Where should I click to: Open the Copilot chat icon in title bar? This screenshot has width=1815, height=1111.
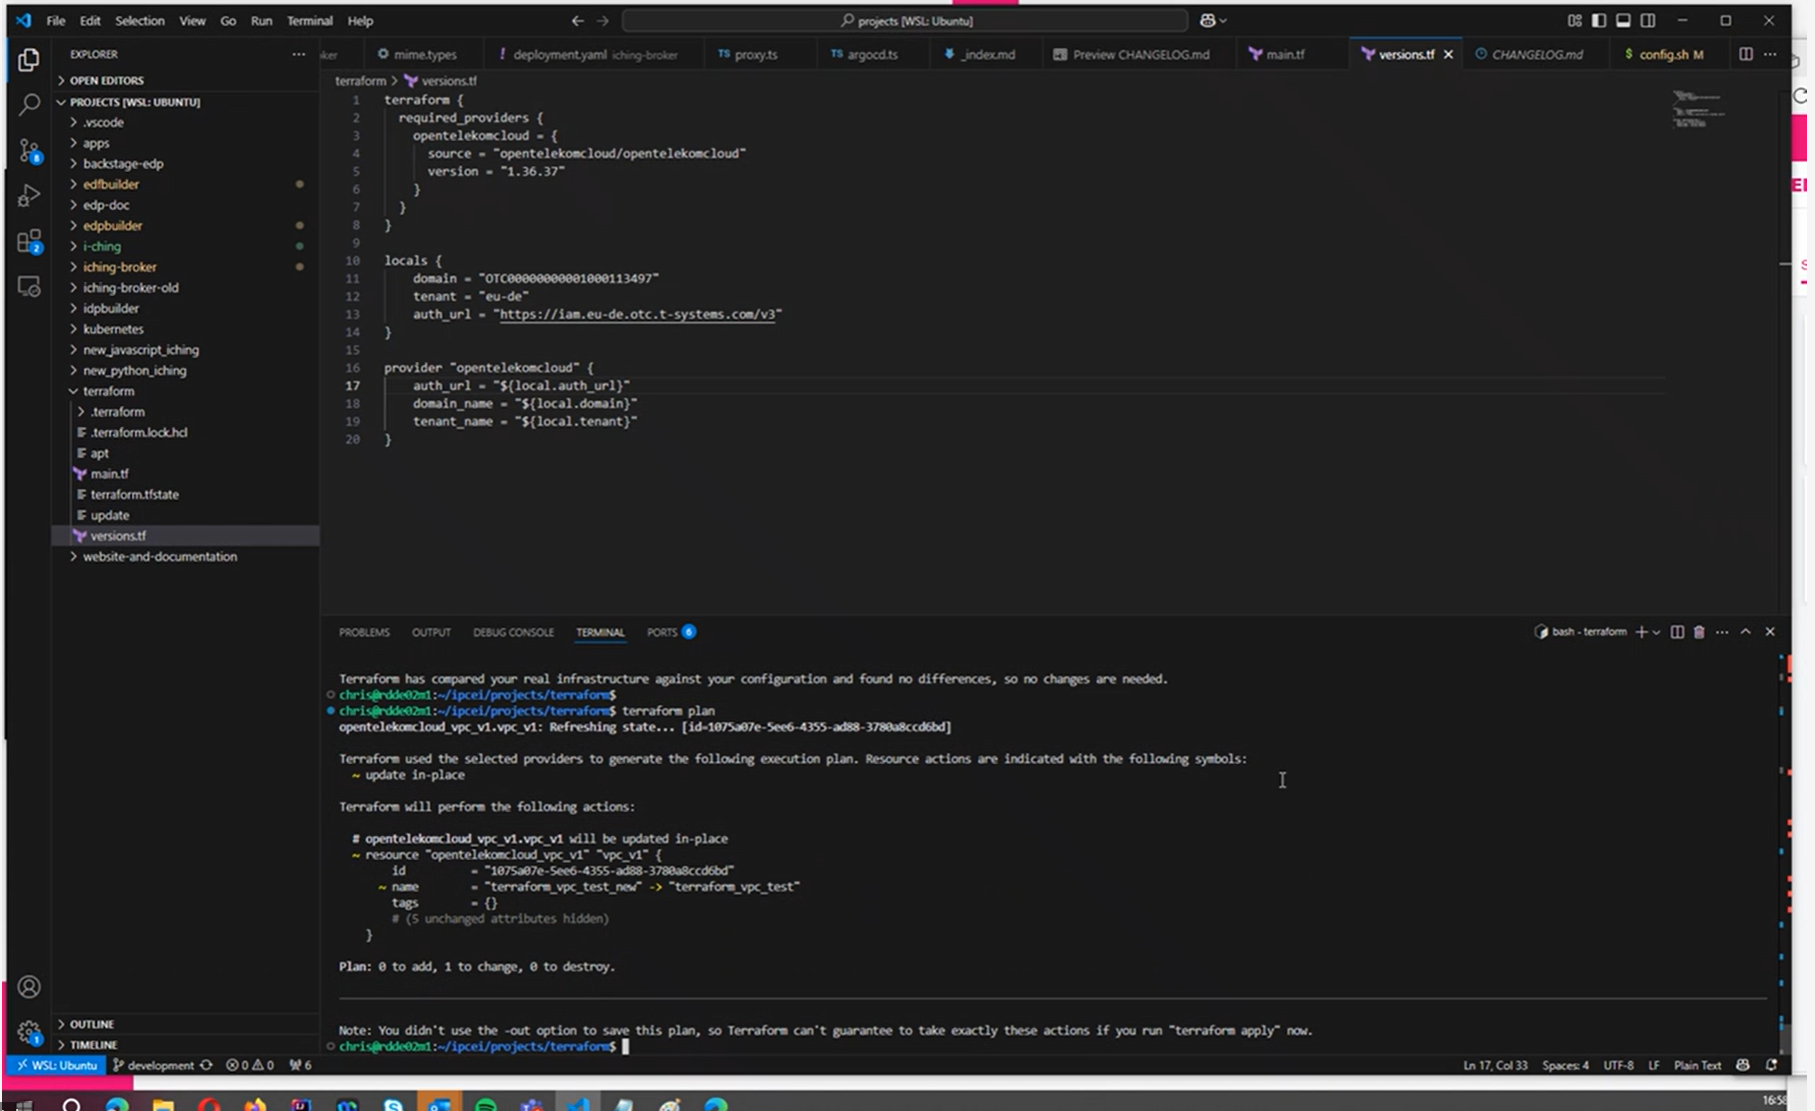(1207, 20)
